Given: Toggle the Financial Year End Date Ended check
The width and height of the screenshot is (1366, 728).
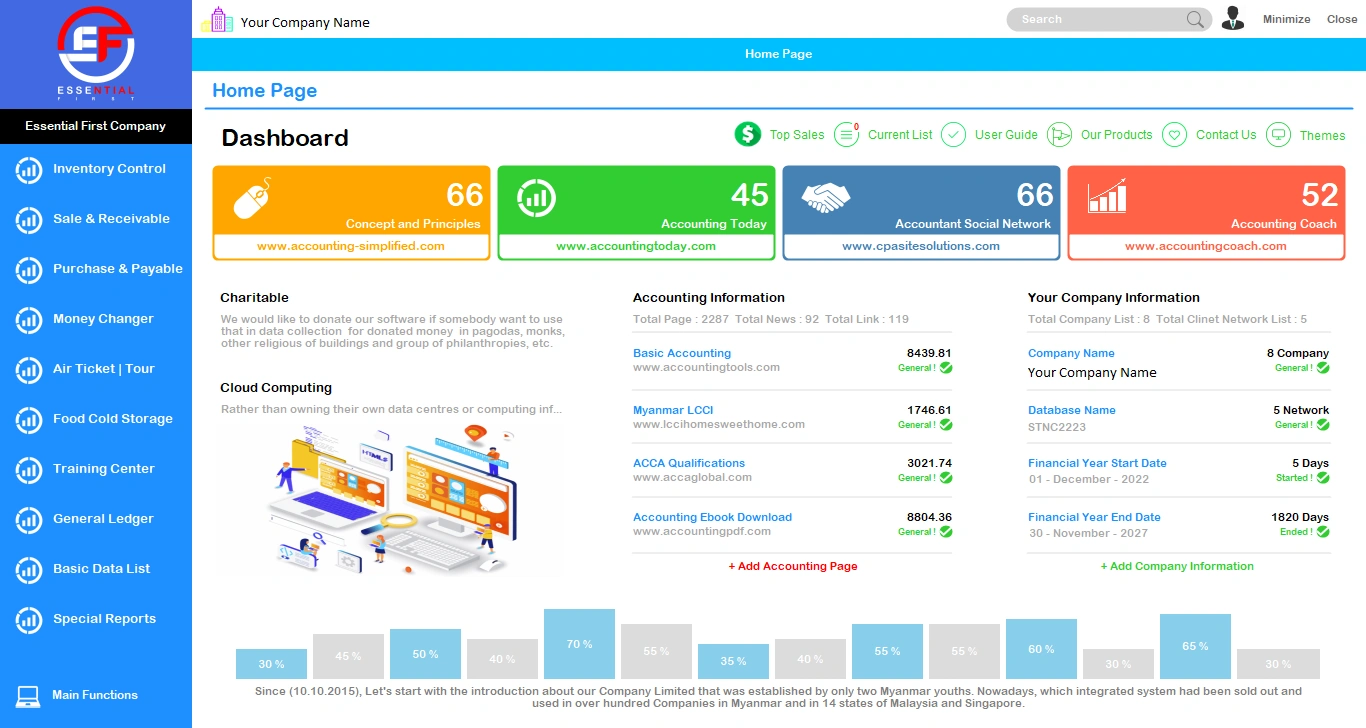Looking at the screenshot, I should click(1323, 532).
